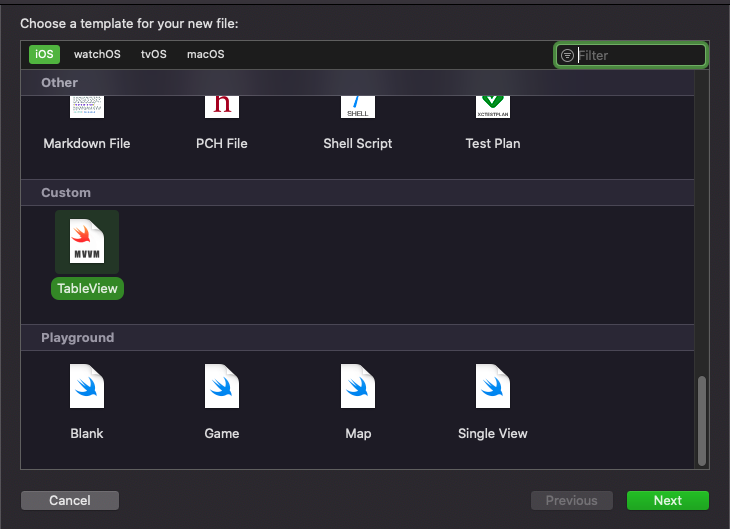This screenshot has width=730, height=529.
Task: Click the Other section header
Action: [358, 82]
